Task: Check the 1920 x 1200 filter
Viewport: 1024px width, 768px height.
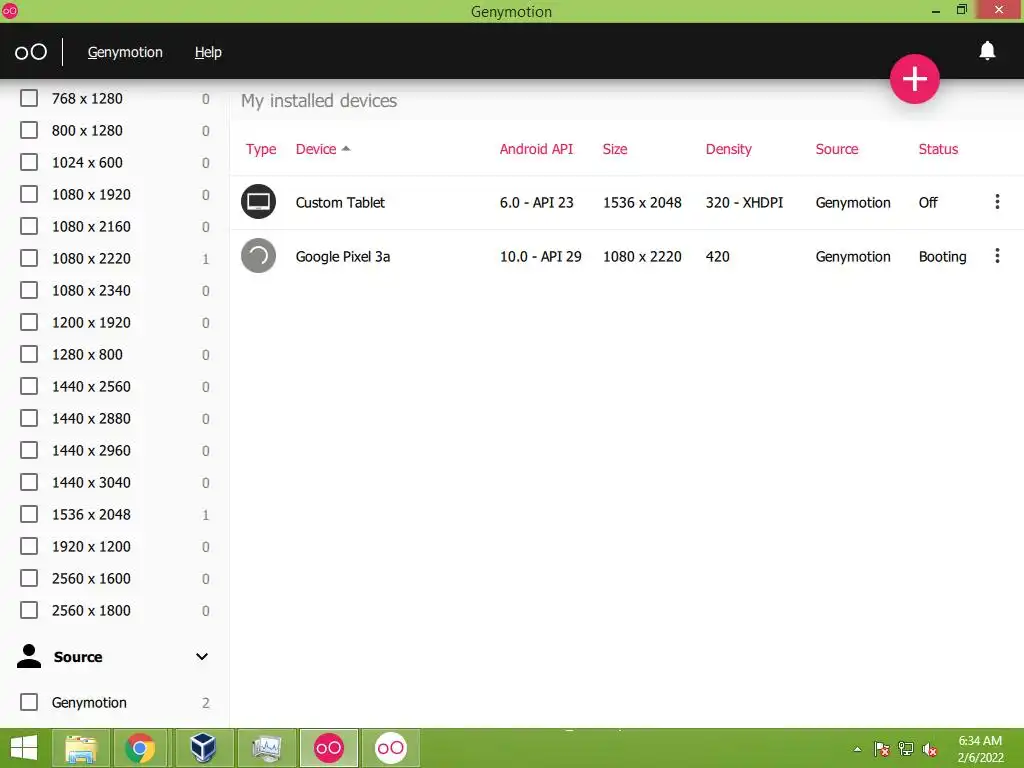Action: [x=29, y=546]
